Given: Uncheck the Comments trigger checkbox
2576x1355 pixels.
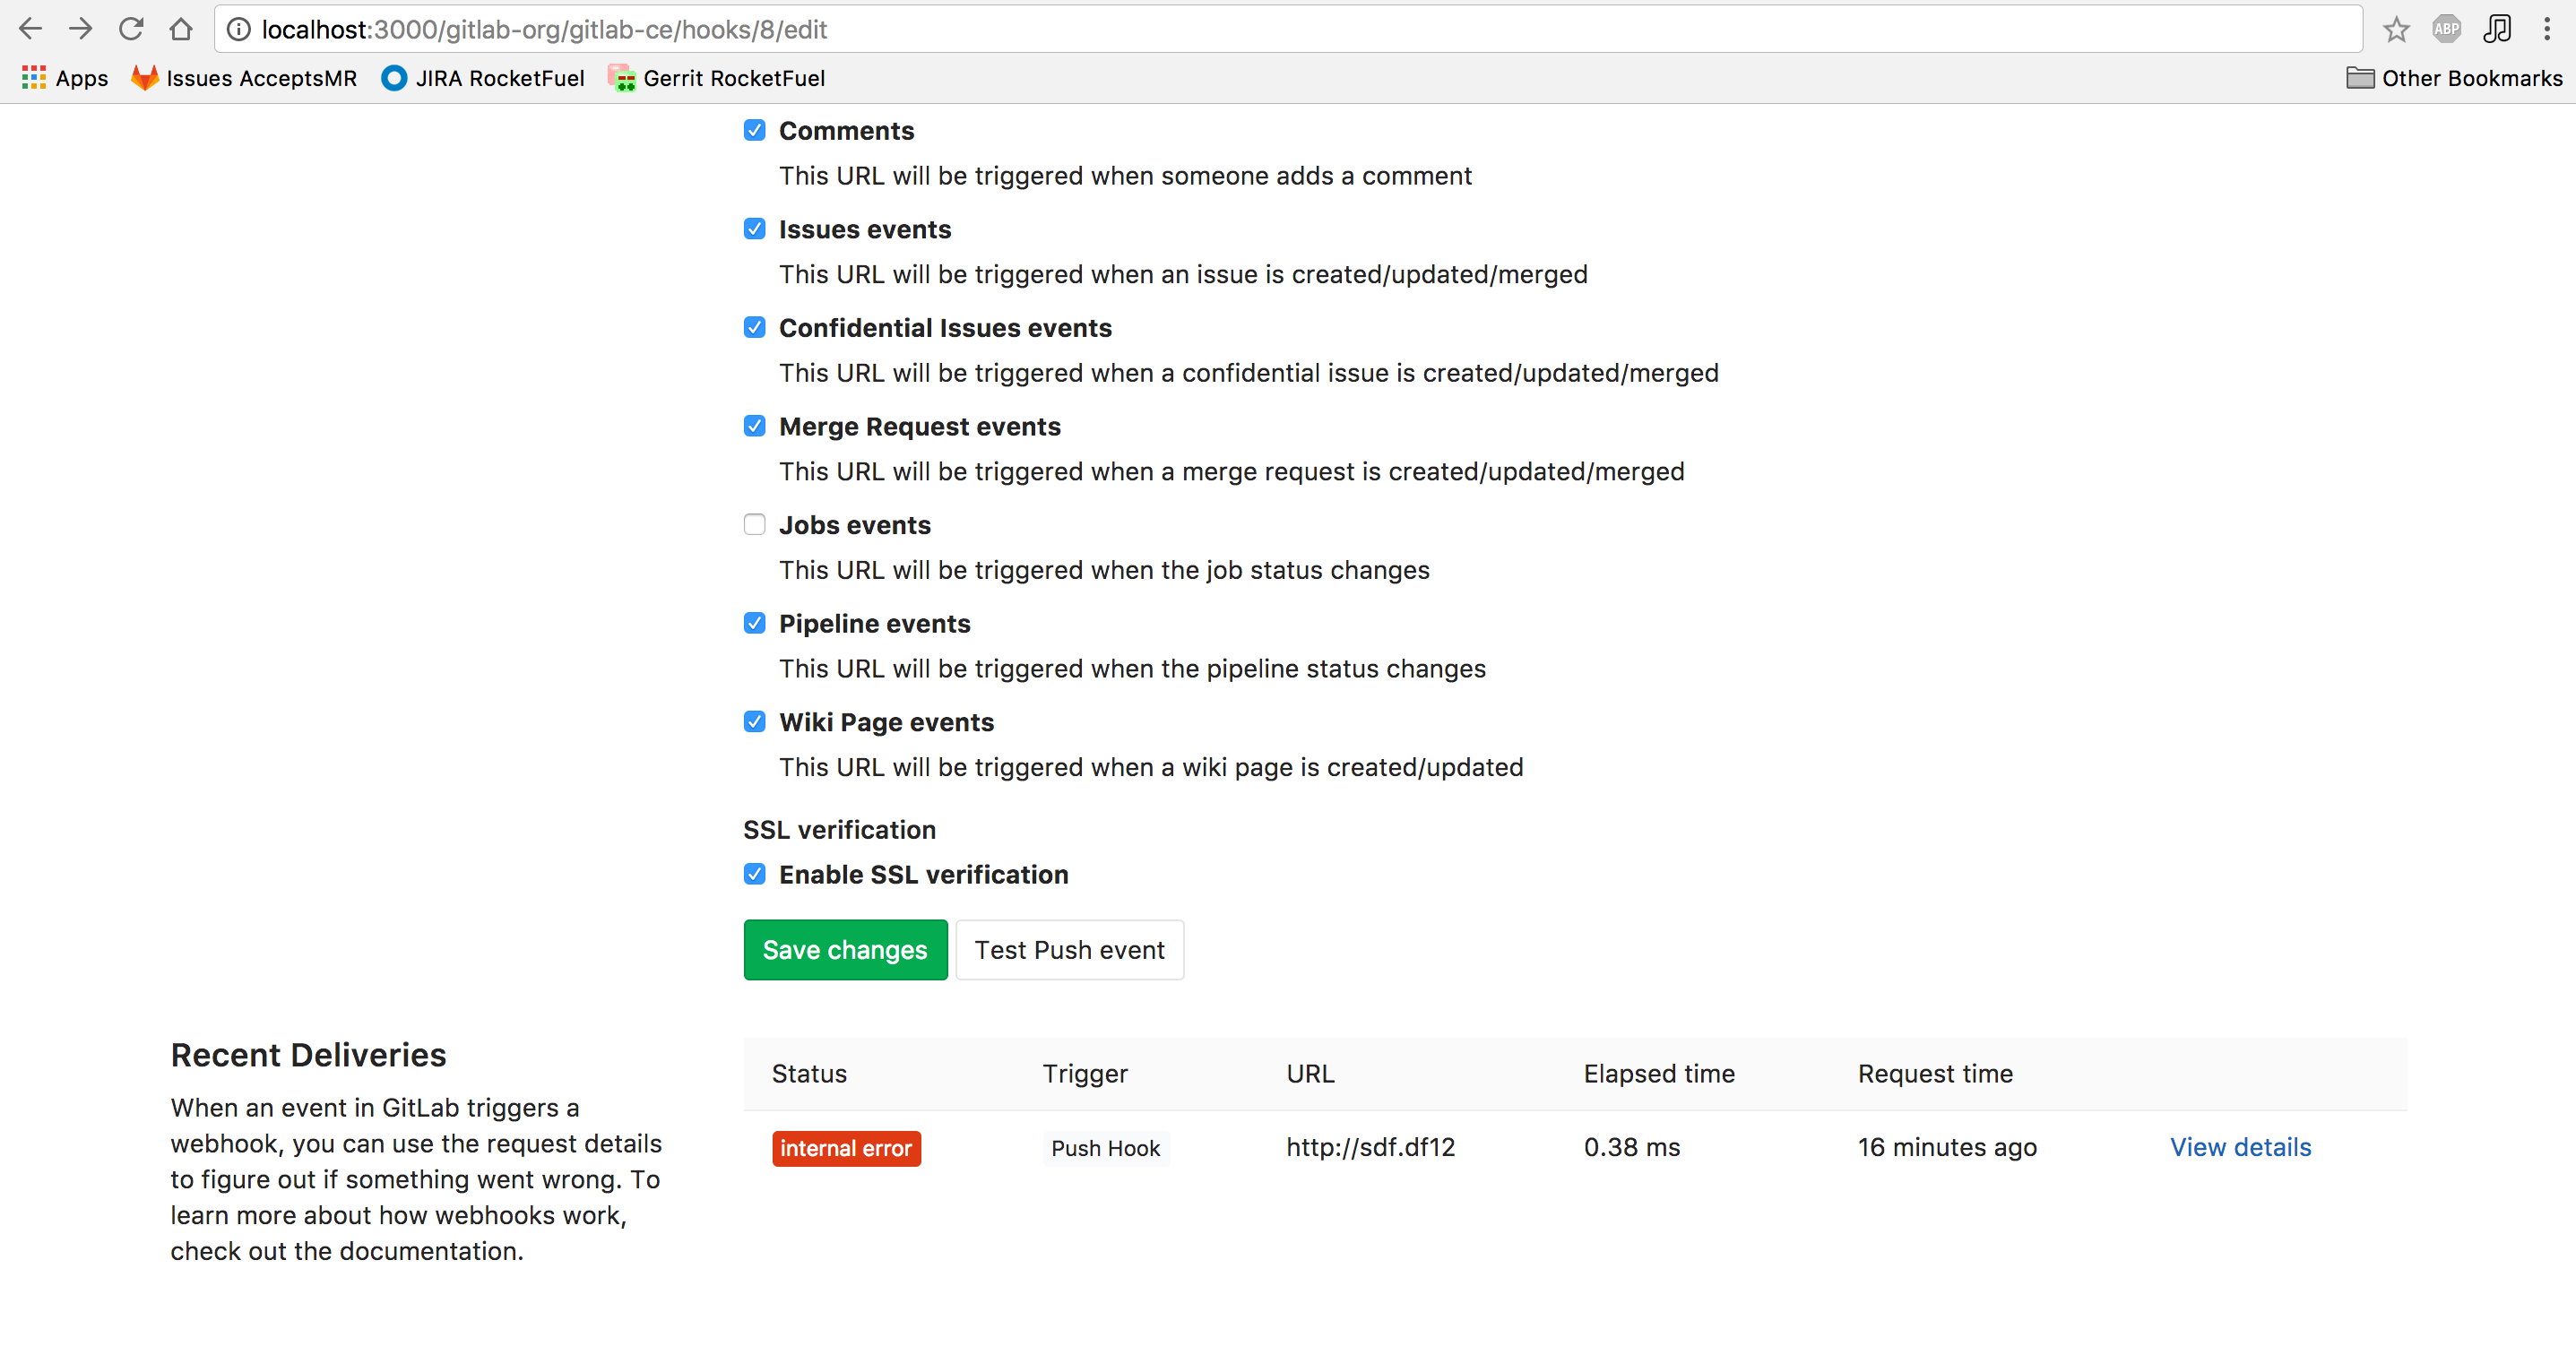Looking at the screenshot, I should pyautogui.click(x=754, y=131).
